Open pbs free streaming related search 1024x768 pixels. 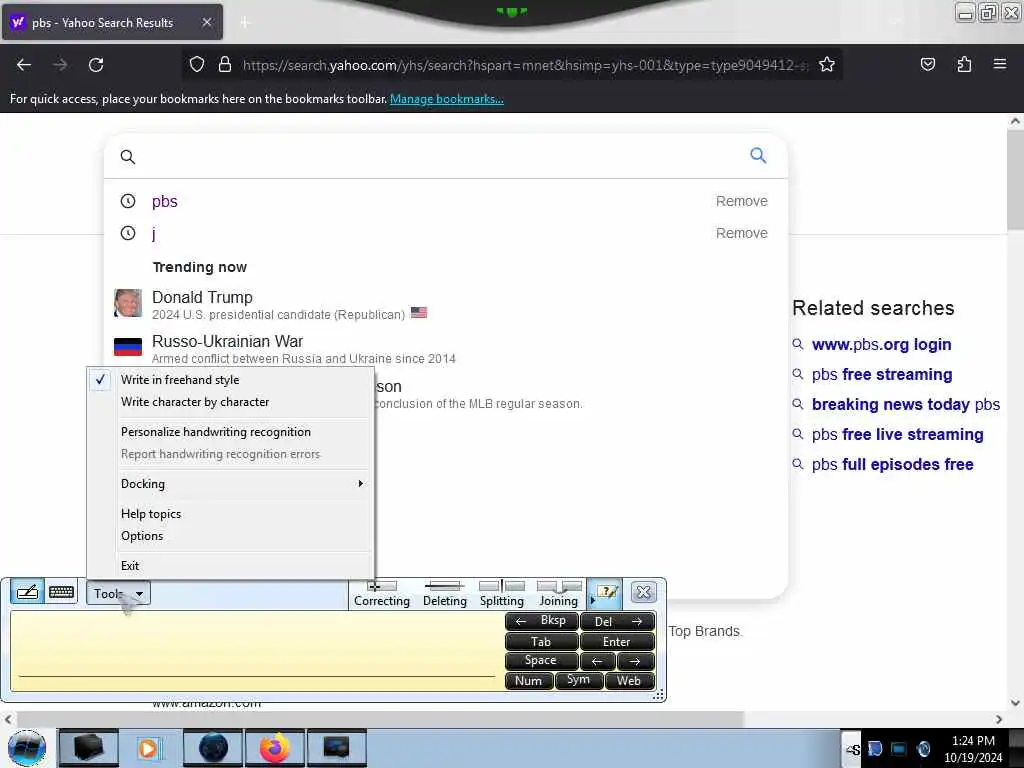click(x=882, y=374)
